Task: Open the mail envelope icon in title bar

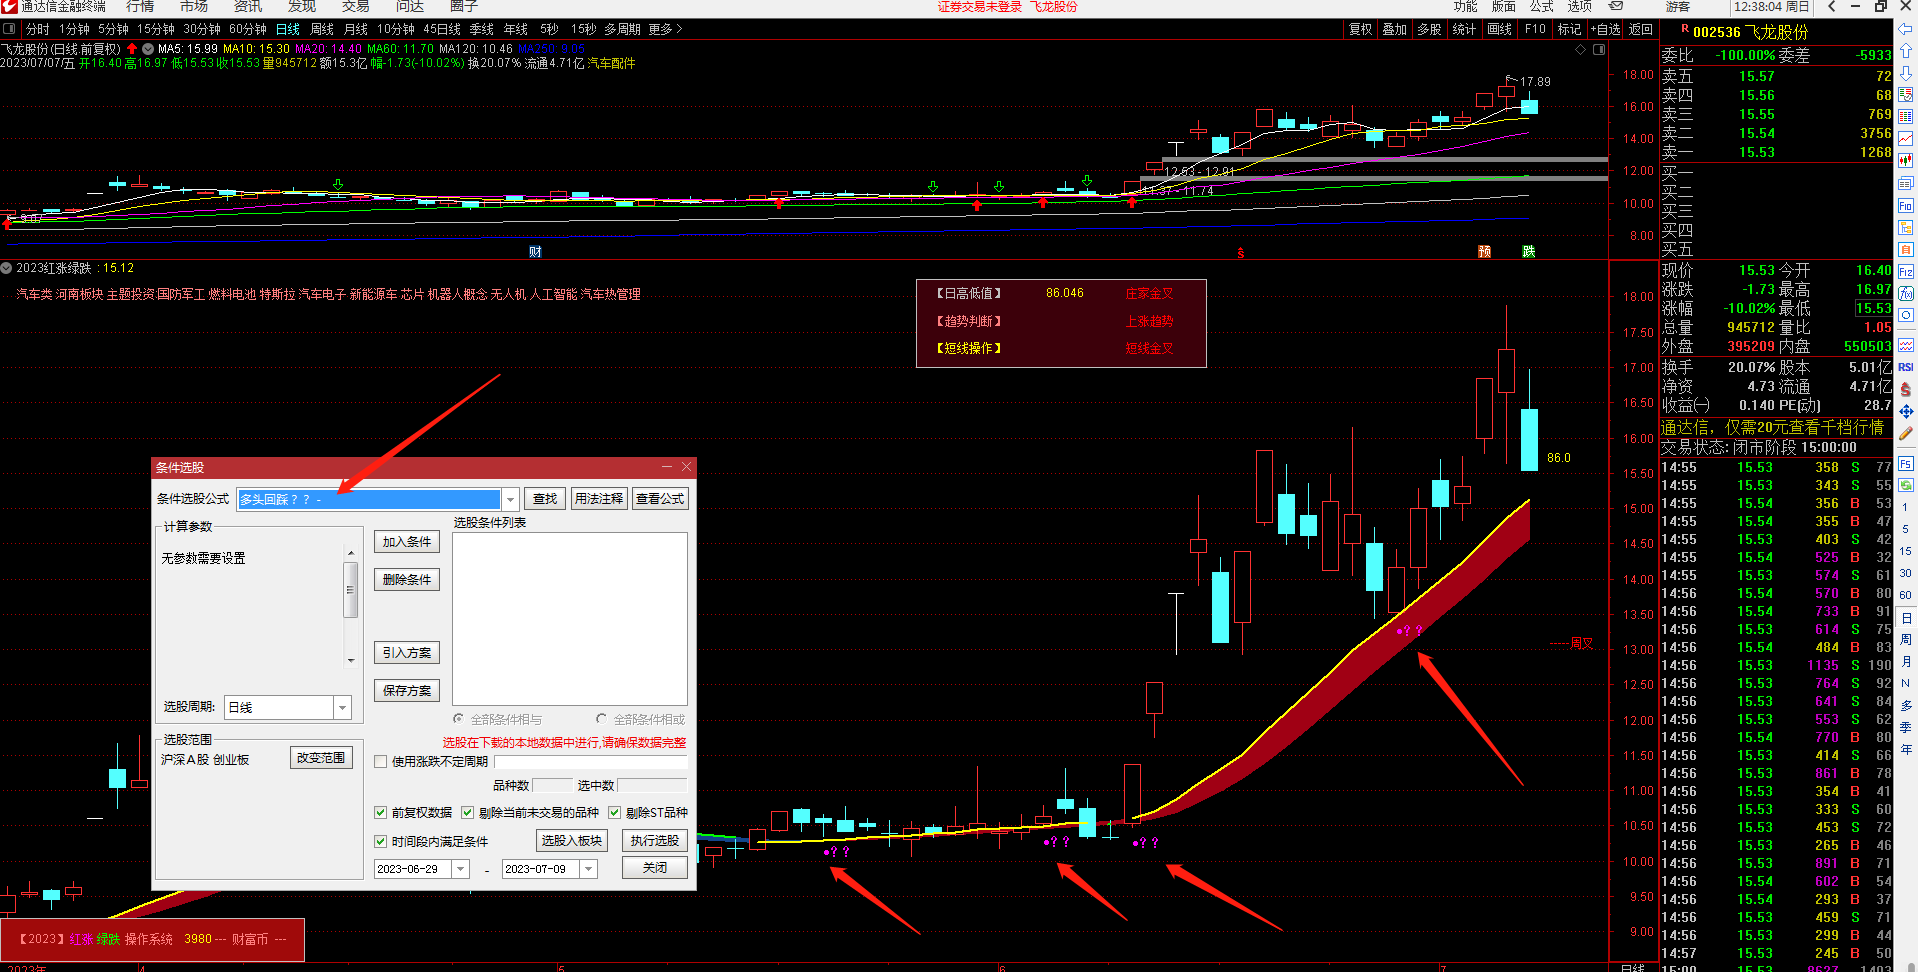Action: [1616, 6]
